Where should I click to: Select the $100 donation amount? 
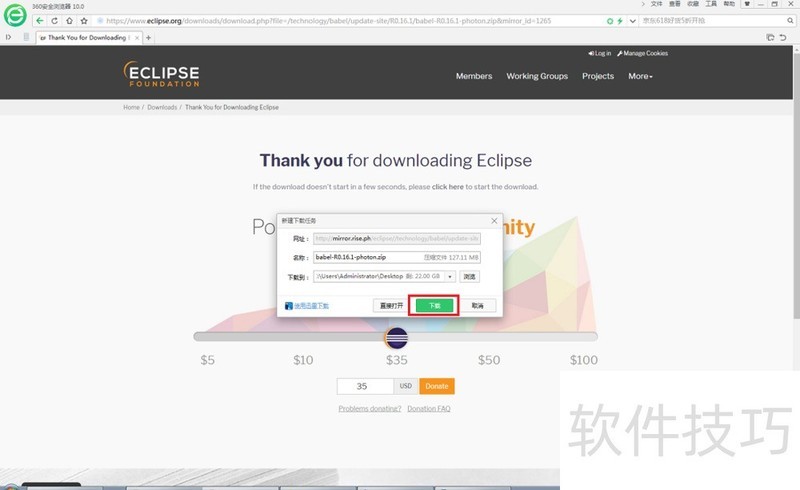tap(584, 360)
